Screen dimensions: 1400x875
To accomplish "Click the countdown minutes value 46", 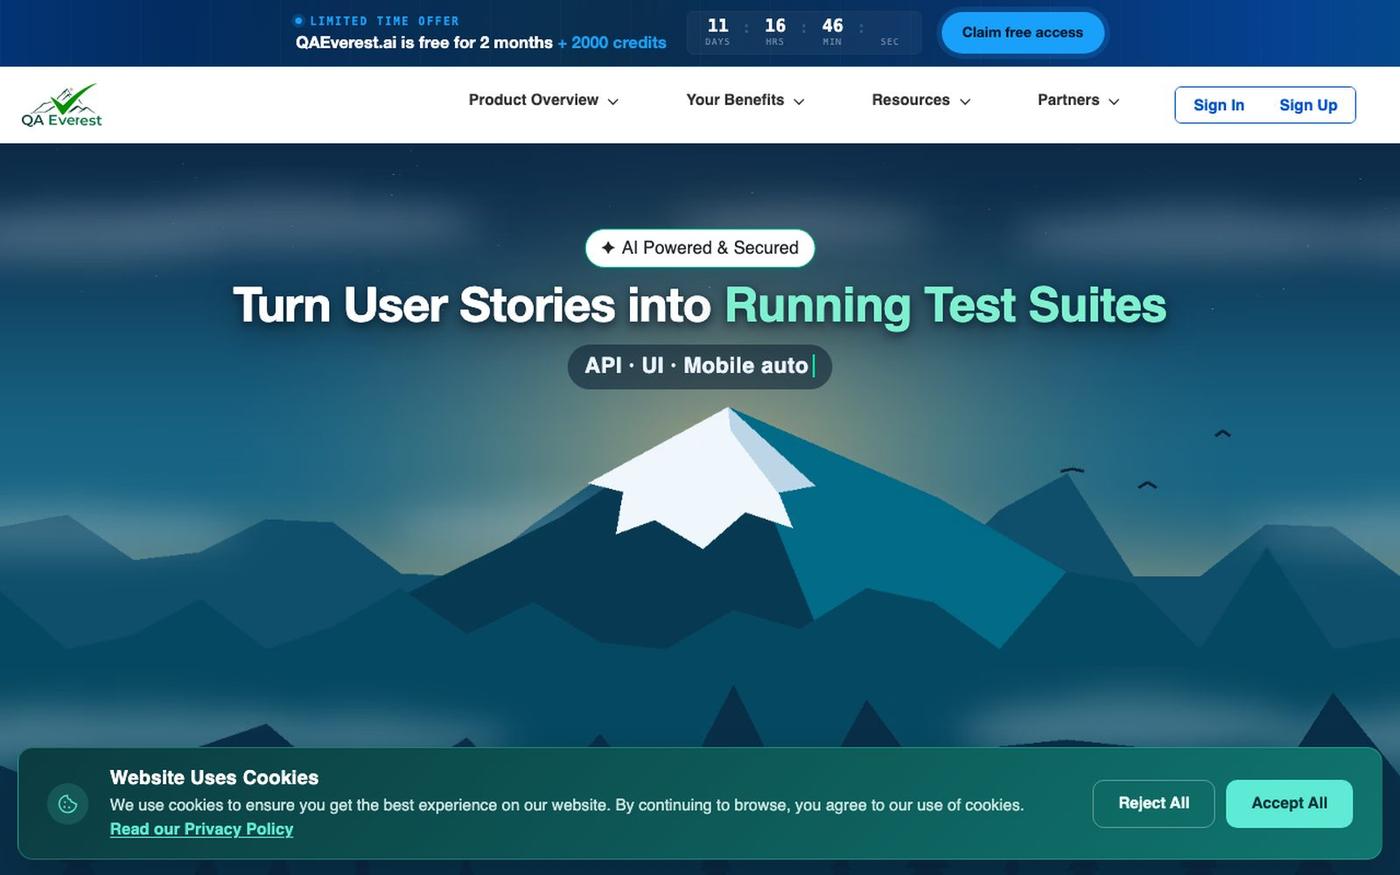I will click(832, 26).
